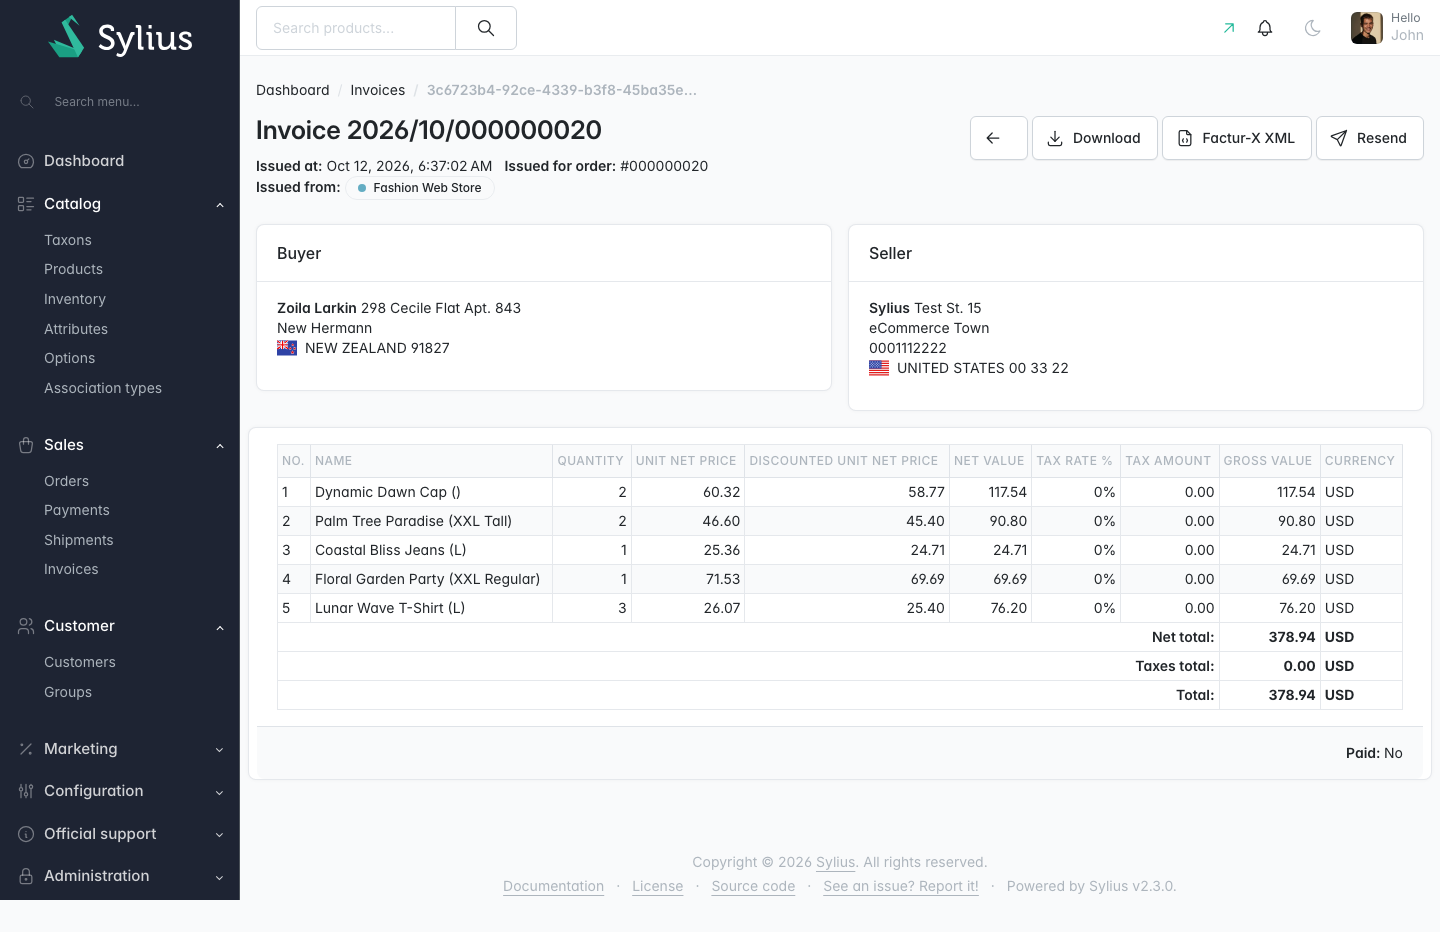Open the Source code footer link

[754, 886]
